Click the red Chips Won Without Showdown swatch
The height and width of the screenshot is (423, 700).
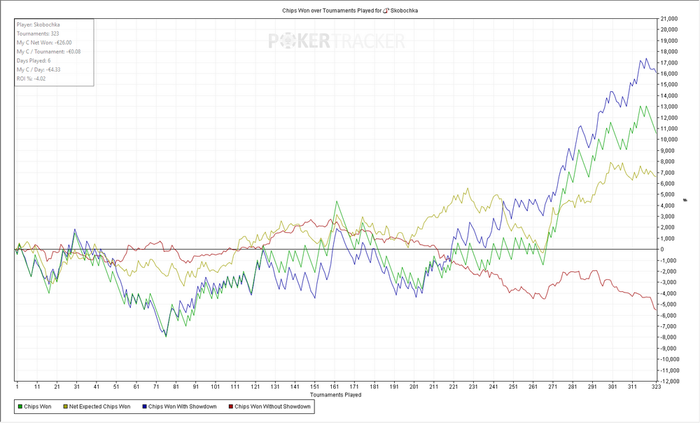[x=231, y=406]
